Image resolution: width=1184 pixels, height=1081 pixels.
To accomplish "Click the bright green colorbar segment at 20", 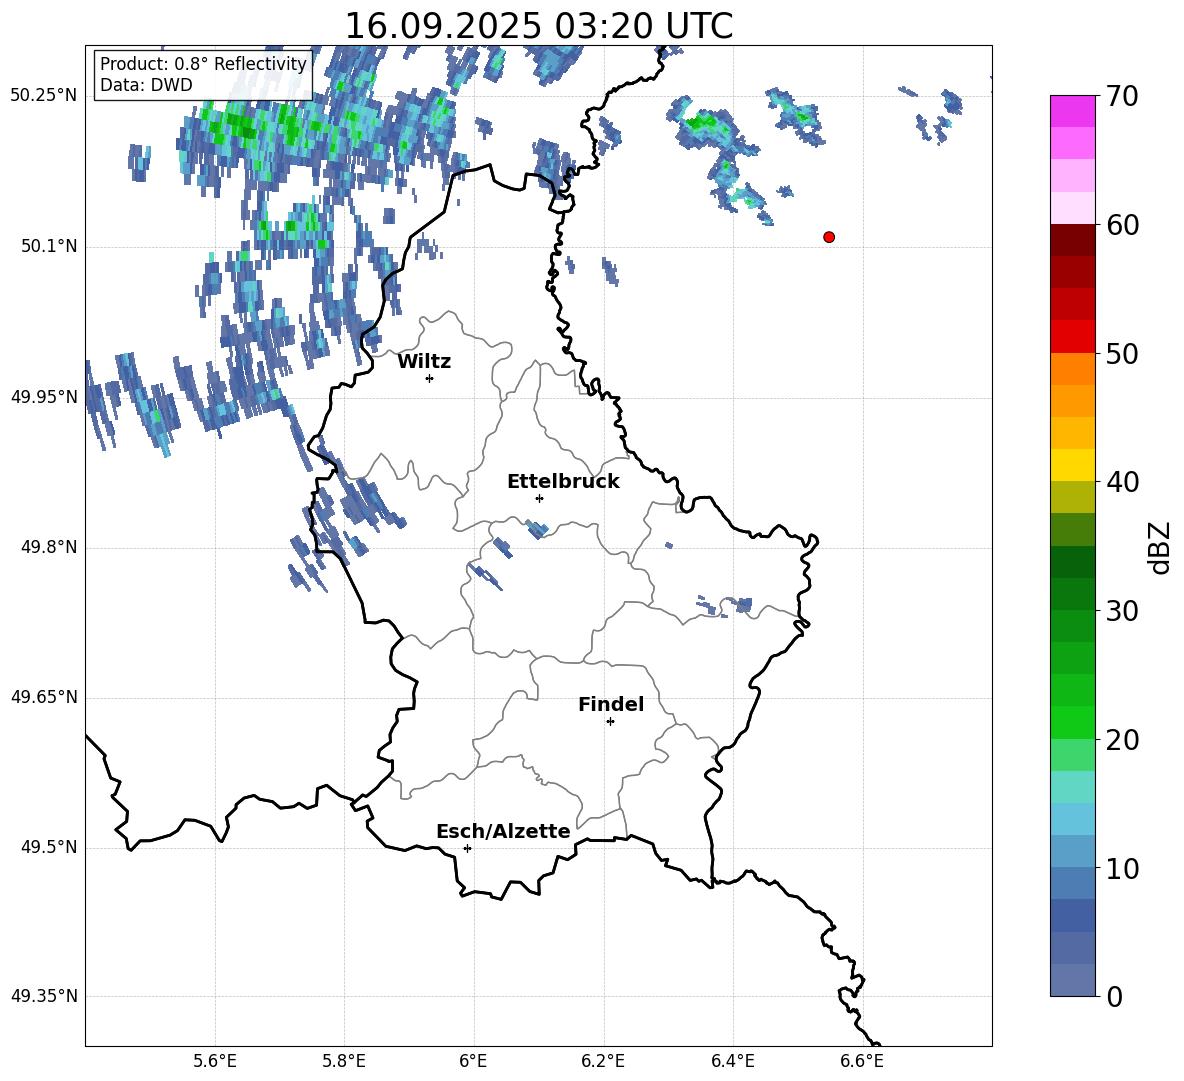I will pyautogui.click(x=1073, y=723).
